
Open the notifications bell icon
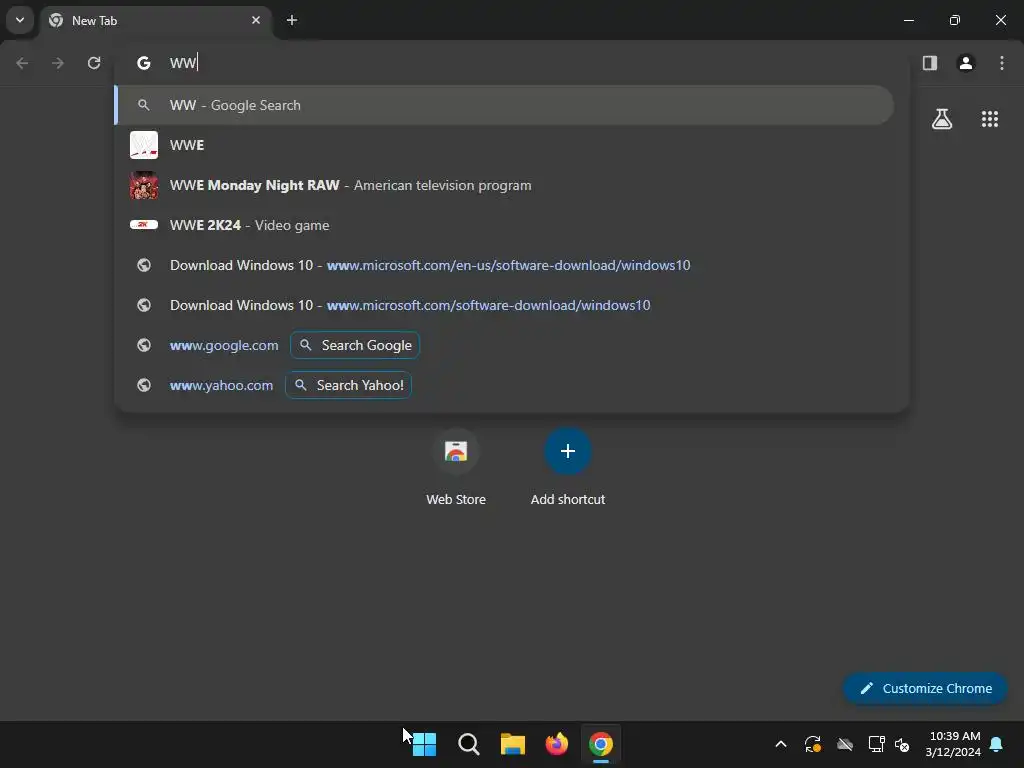997,744
